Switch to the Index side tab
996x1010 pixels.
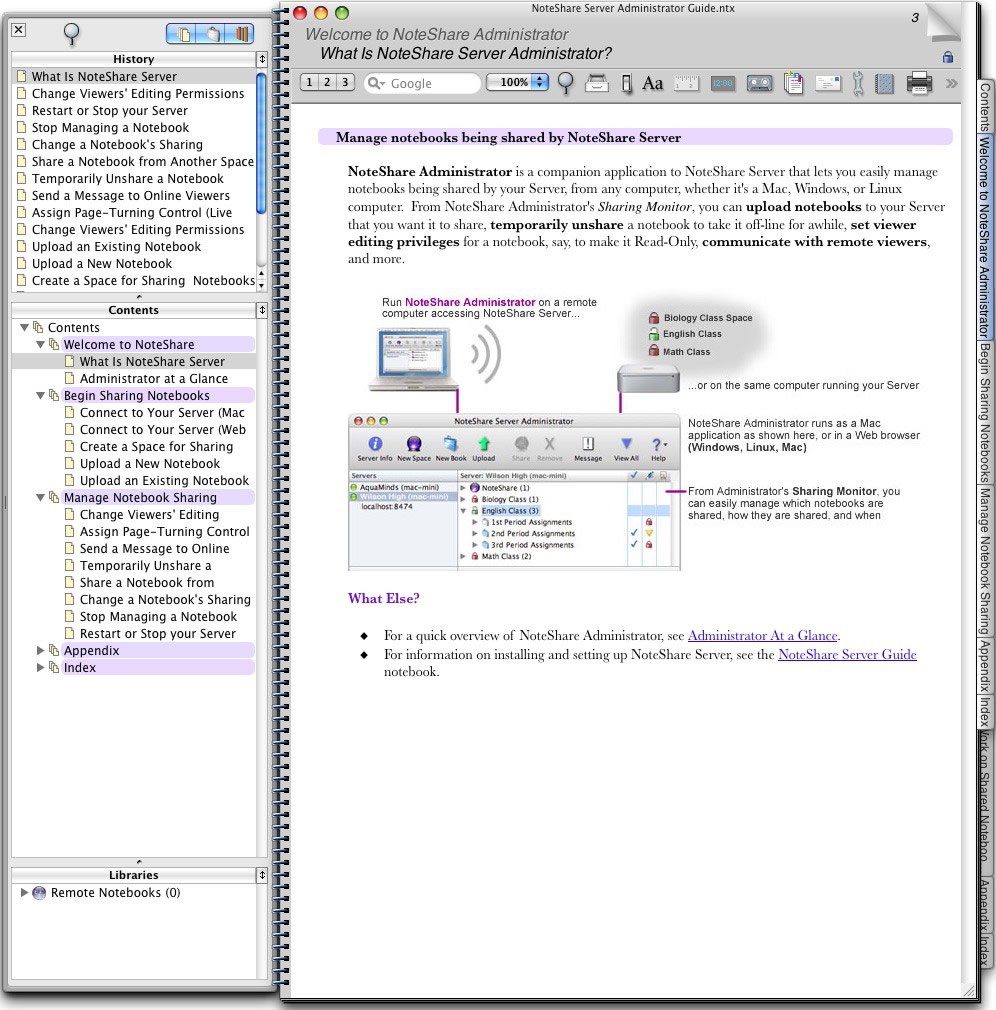(x=984, y=711)
